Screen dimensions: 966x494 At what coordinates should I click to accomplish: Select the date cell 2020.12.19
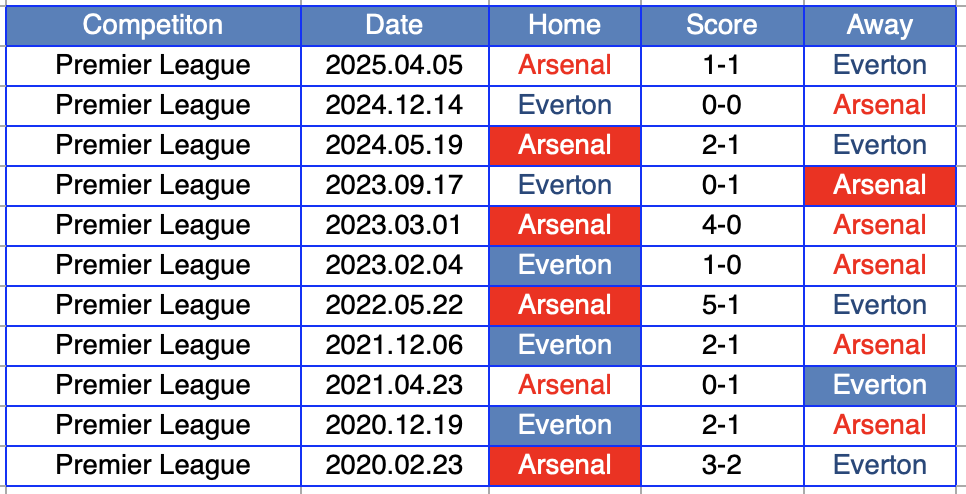(394, 425)
